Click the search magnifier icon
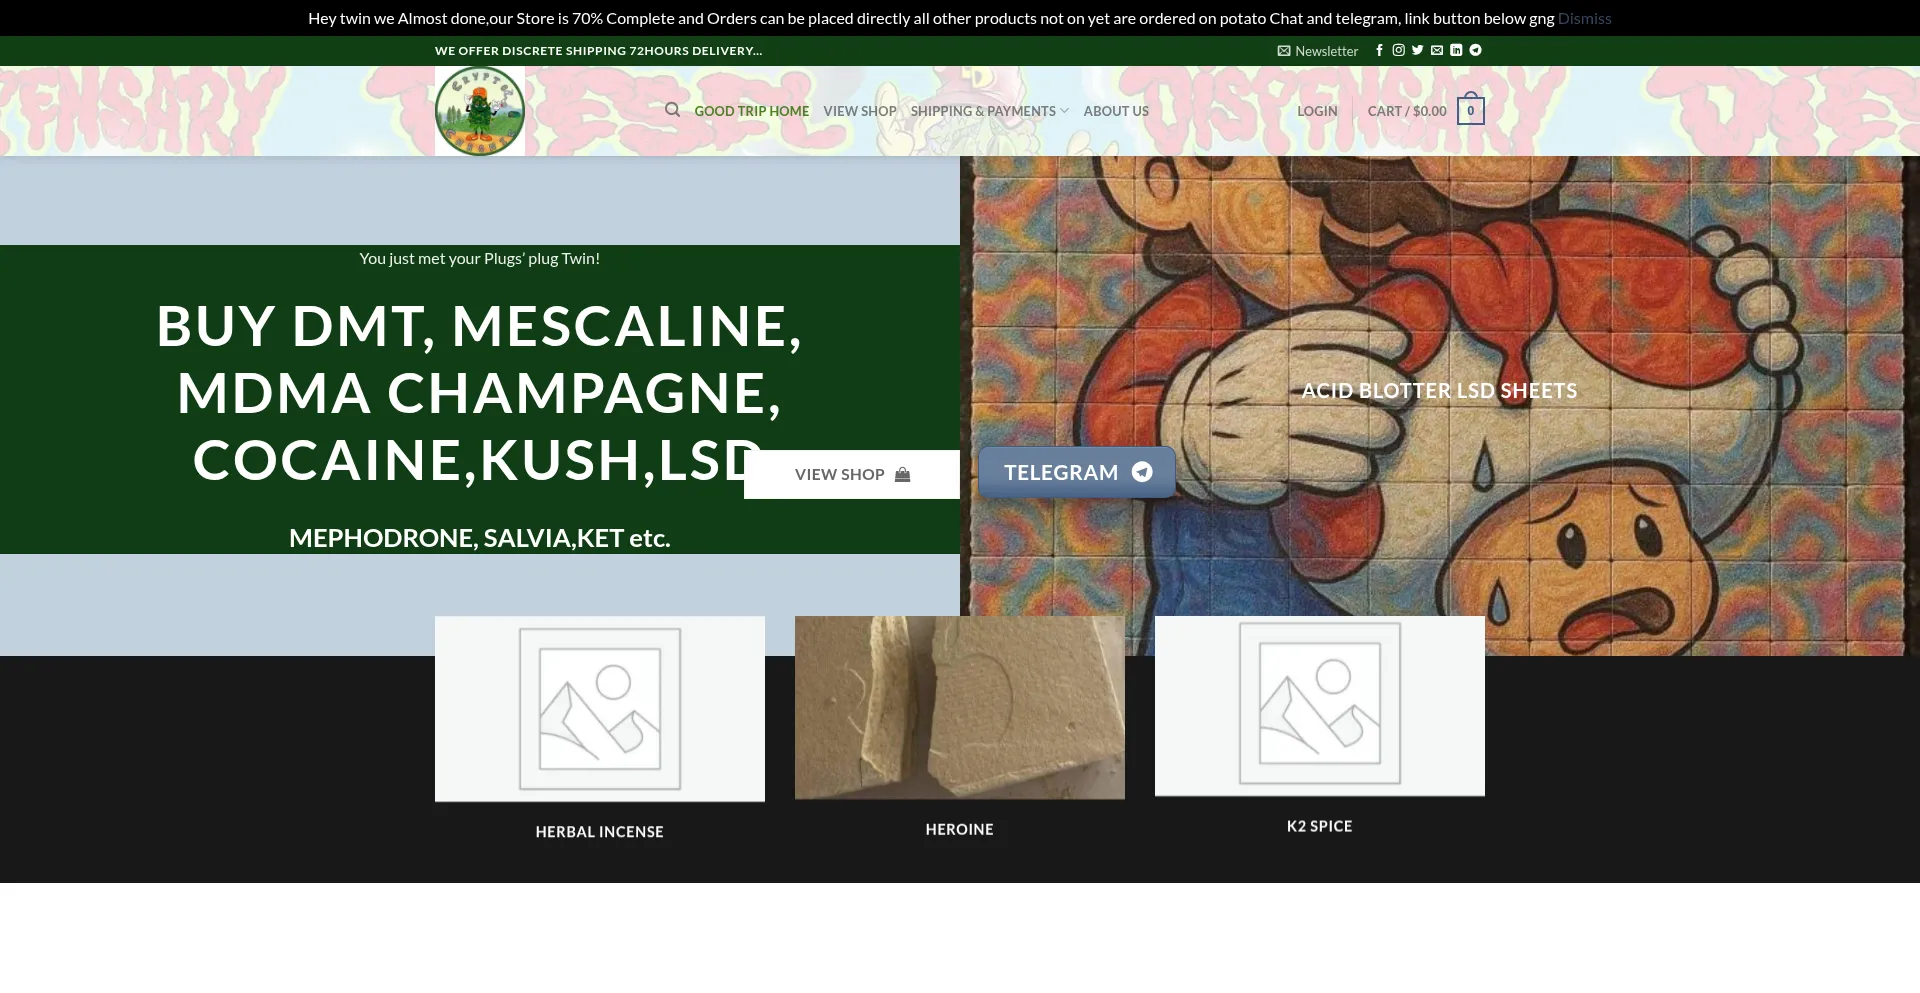The width and height of the screenshot is (1920, 993). pyautogui.click(x=673, y=110)
